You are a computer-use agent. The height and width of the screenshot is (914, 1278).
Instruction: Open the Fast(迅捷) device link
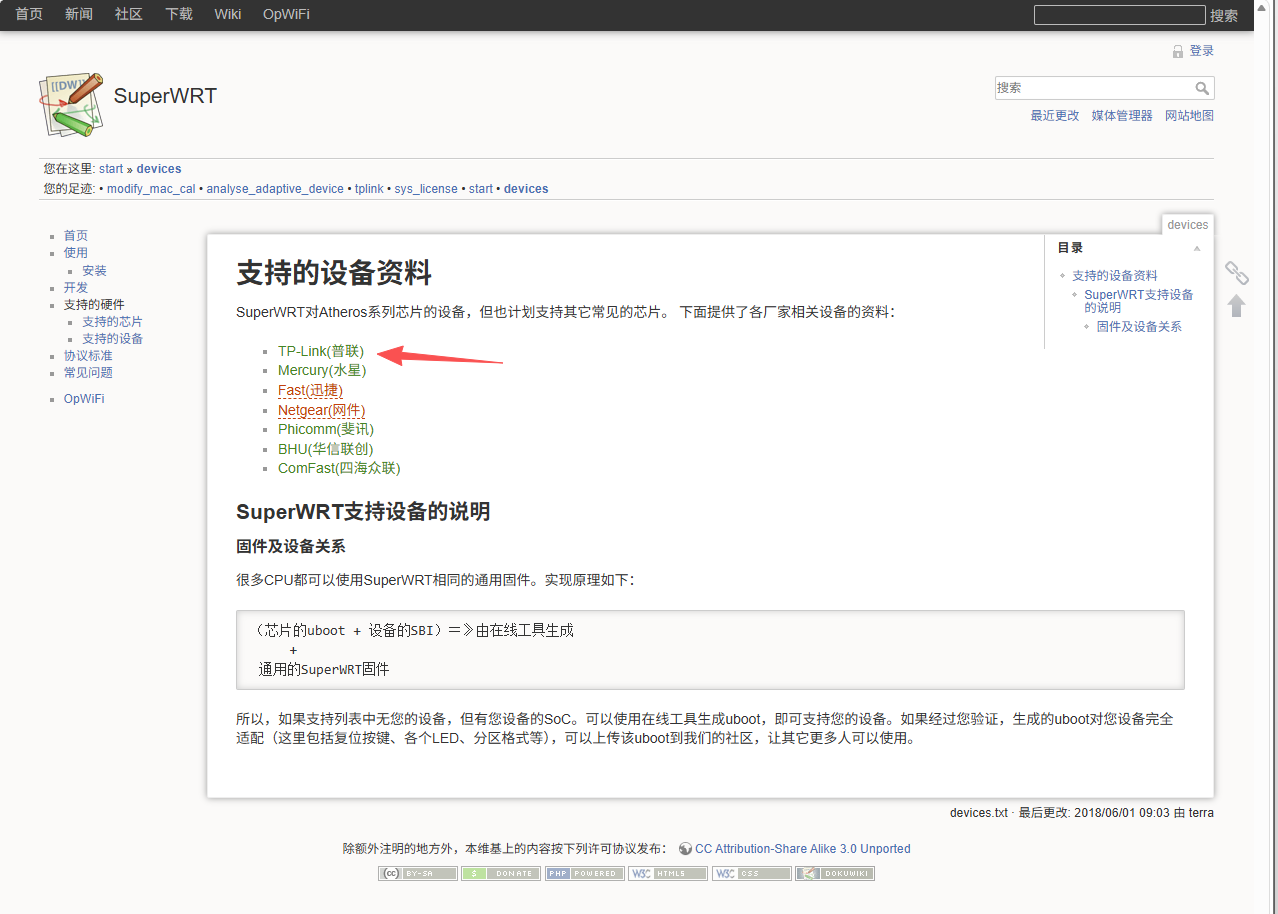click(x=310, y=390)
